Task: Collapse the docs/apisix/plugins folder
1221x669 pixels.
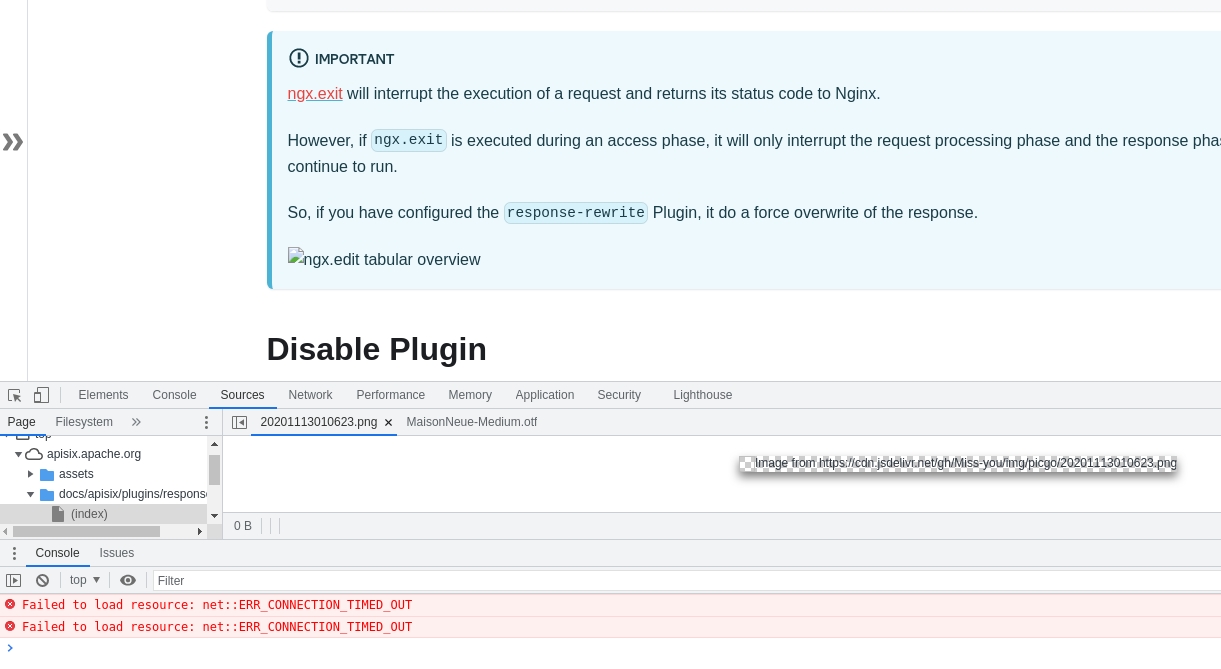Action: [31, 494]
